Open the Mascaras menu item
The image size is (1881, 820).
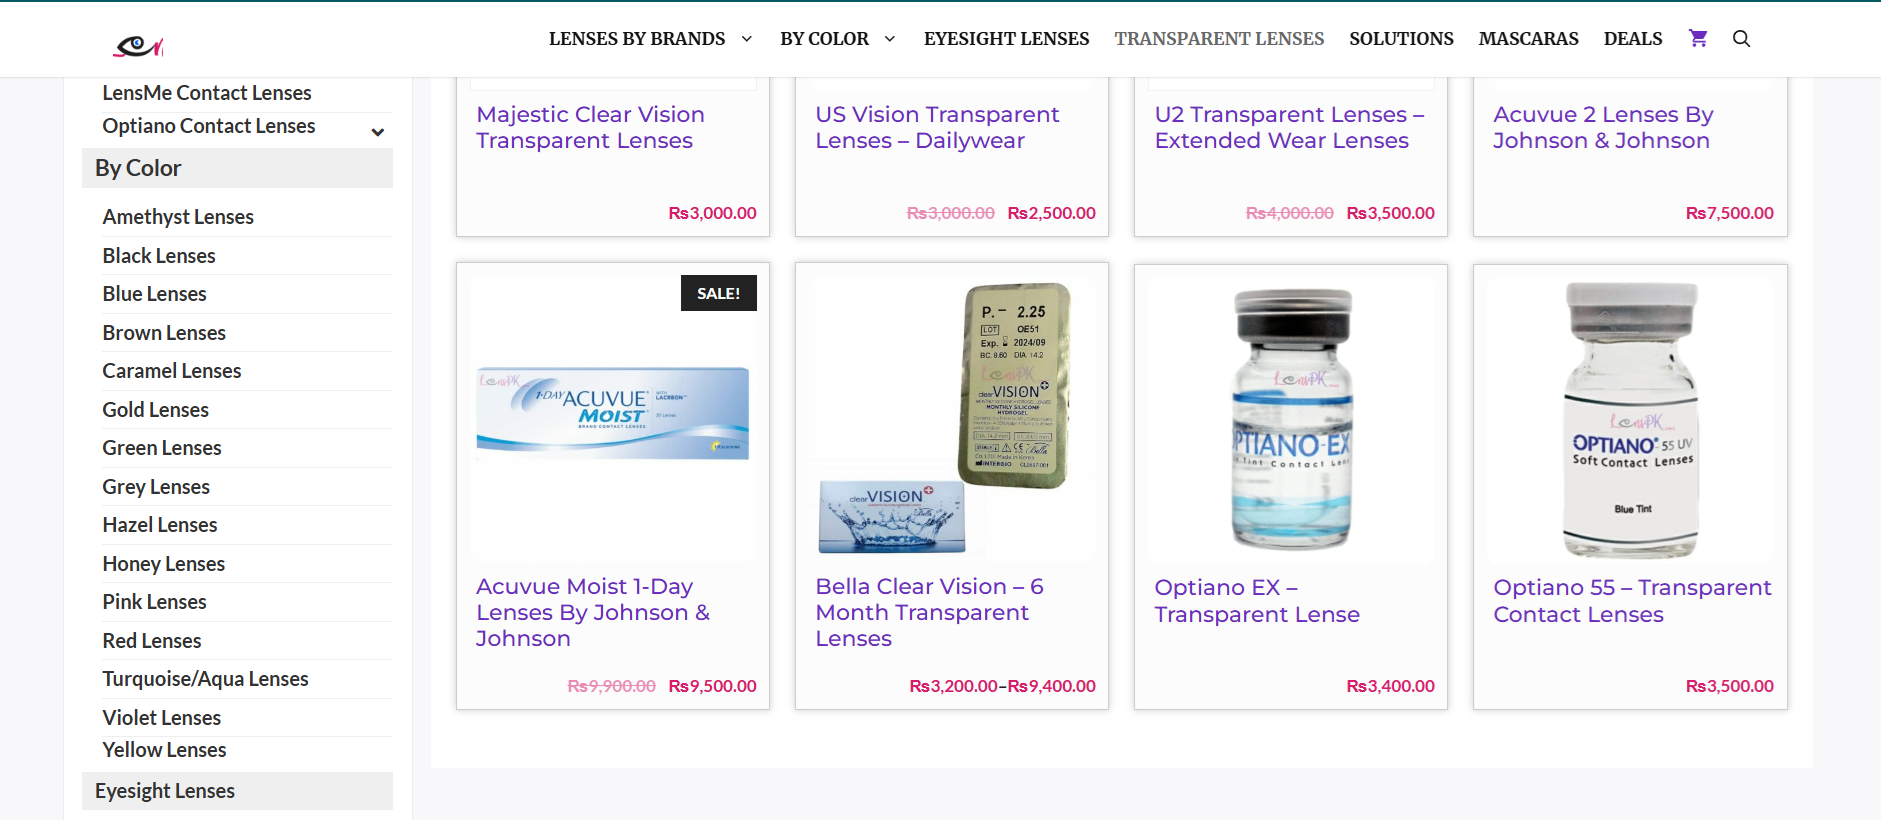click(1528, 39)
